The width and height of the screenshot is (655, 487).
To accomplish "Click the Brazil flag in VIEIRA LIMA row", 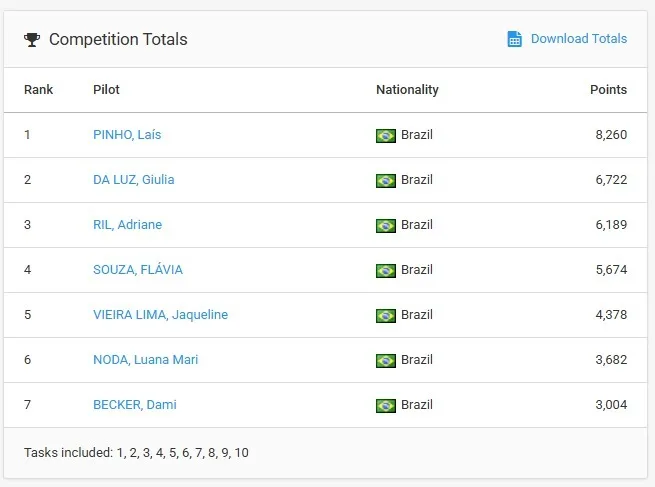I will (386, 315).
